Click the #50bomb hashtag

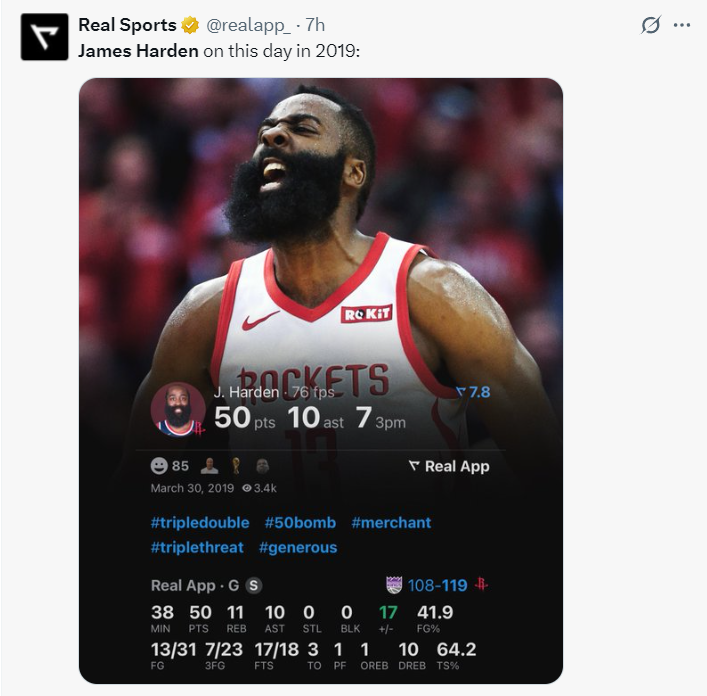click(300, 522)
